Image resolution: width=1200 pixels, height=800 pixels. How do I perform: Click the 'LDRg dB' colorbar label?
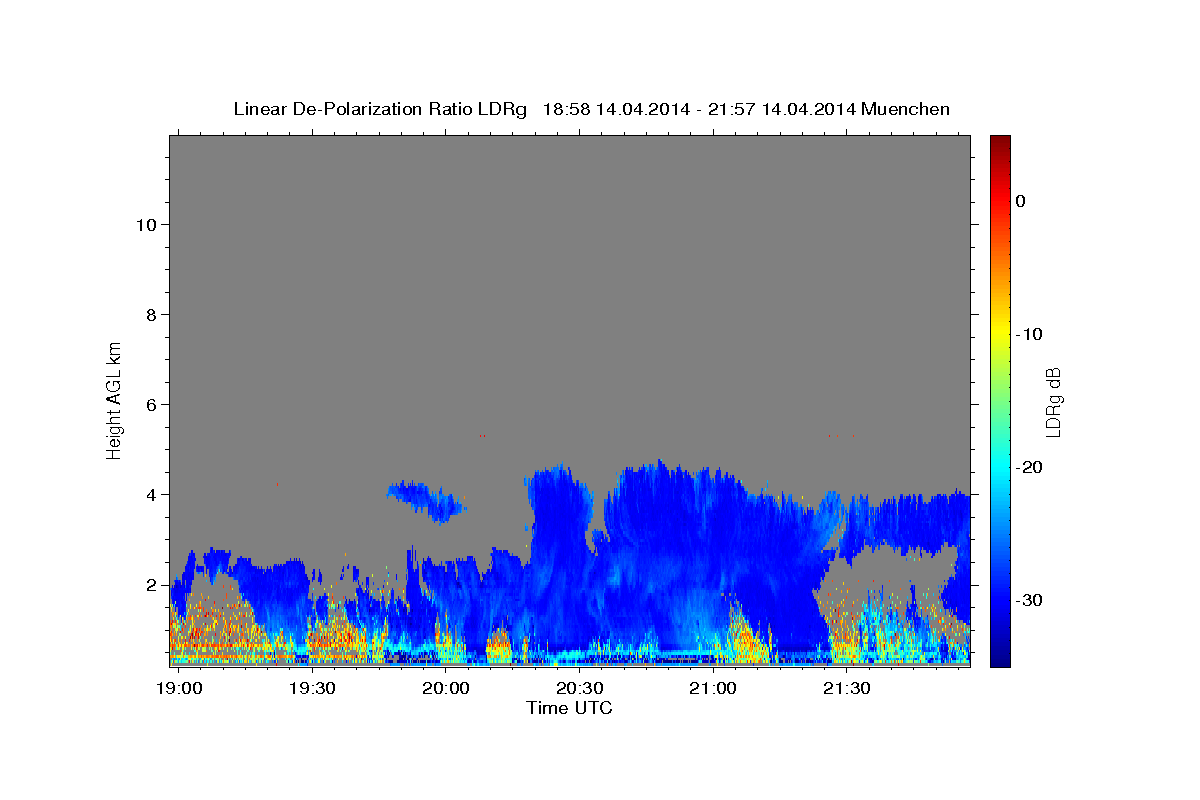coord(1052,402)
